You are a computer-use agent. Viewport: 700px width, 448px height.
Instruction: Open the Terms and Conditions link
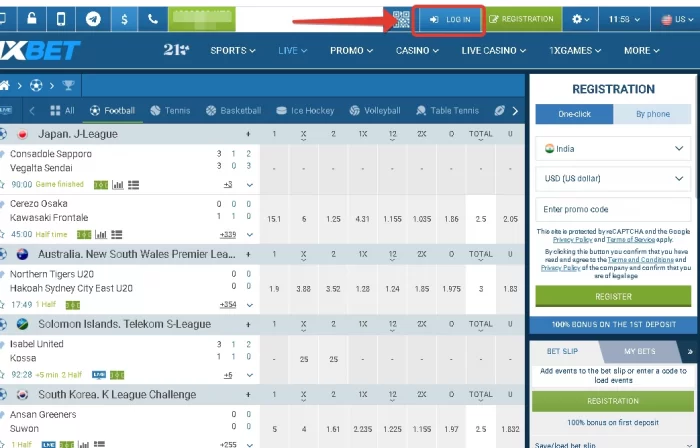[x=640, y=260]
